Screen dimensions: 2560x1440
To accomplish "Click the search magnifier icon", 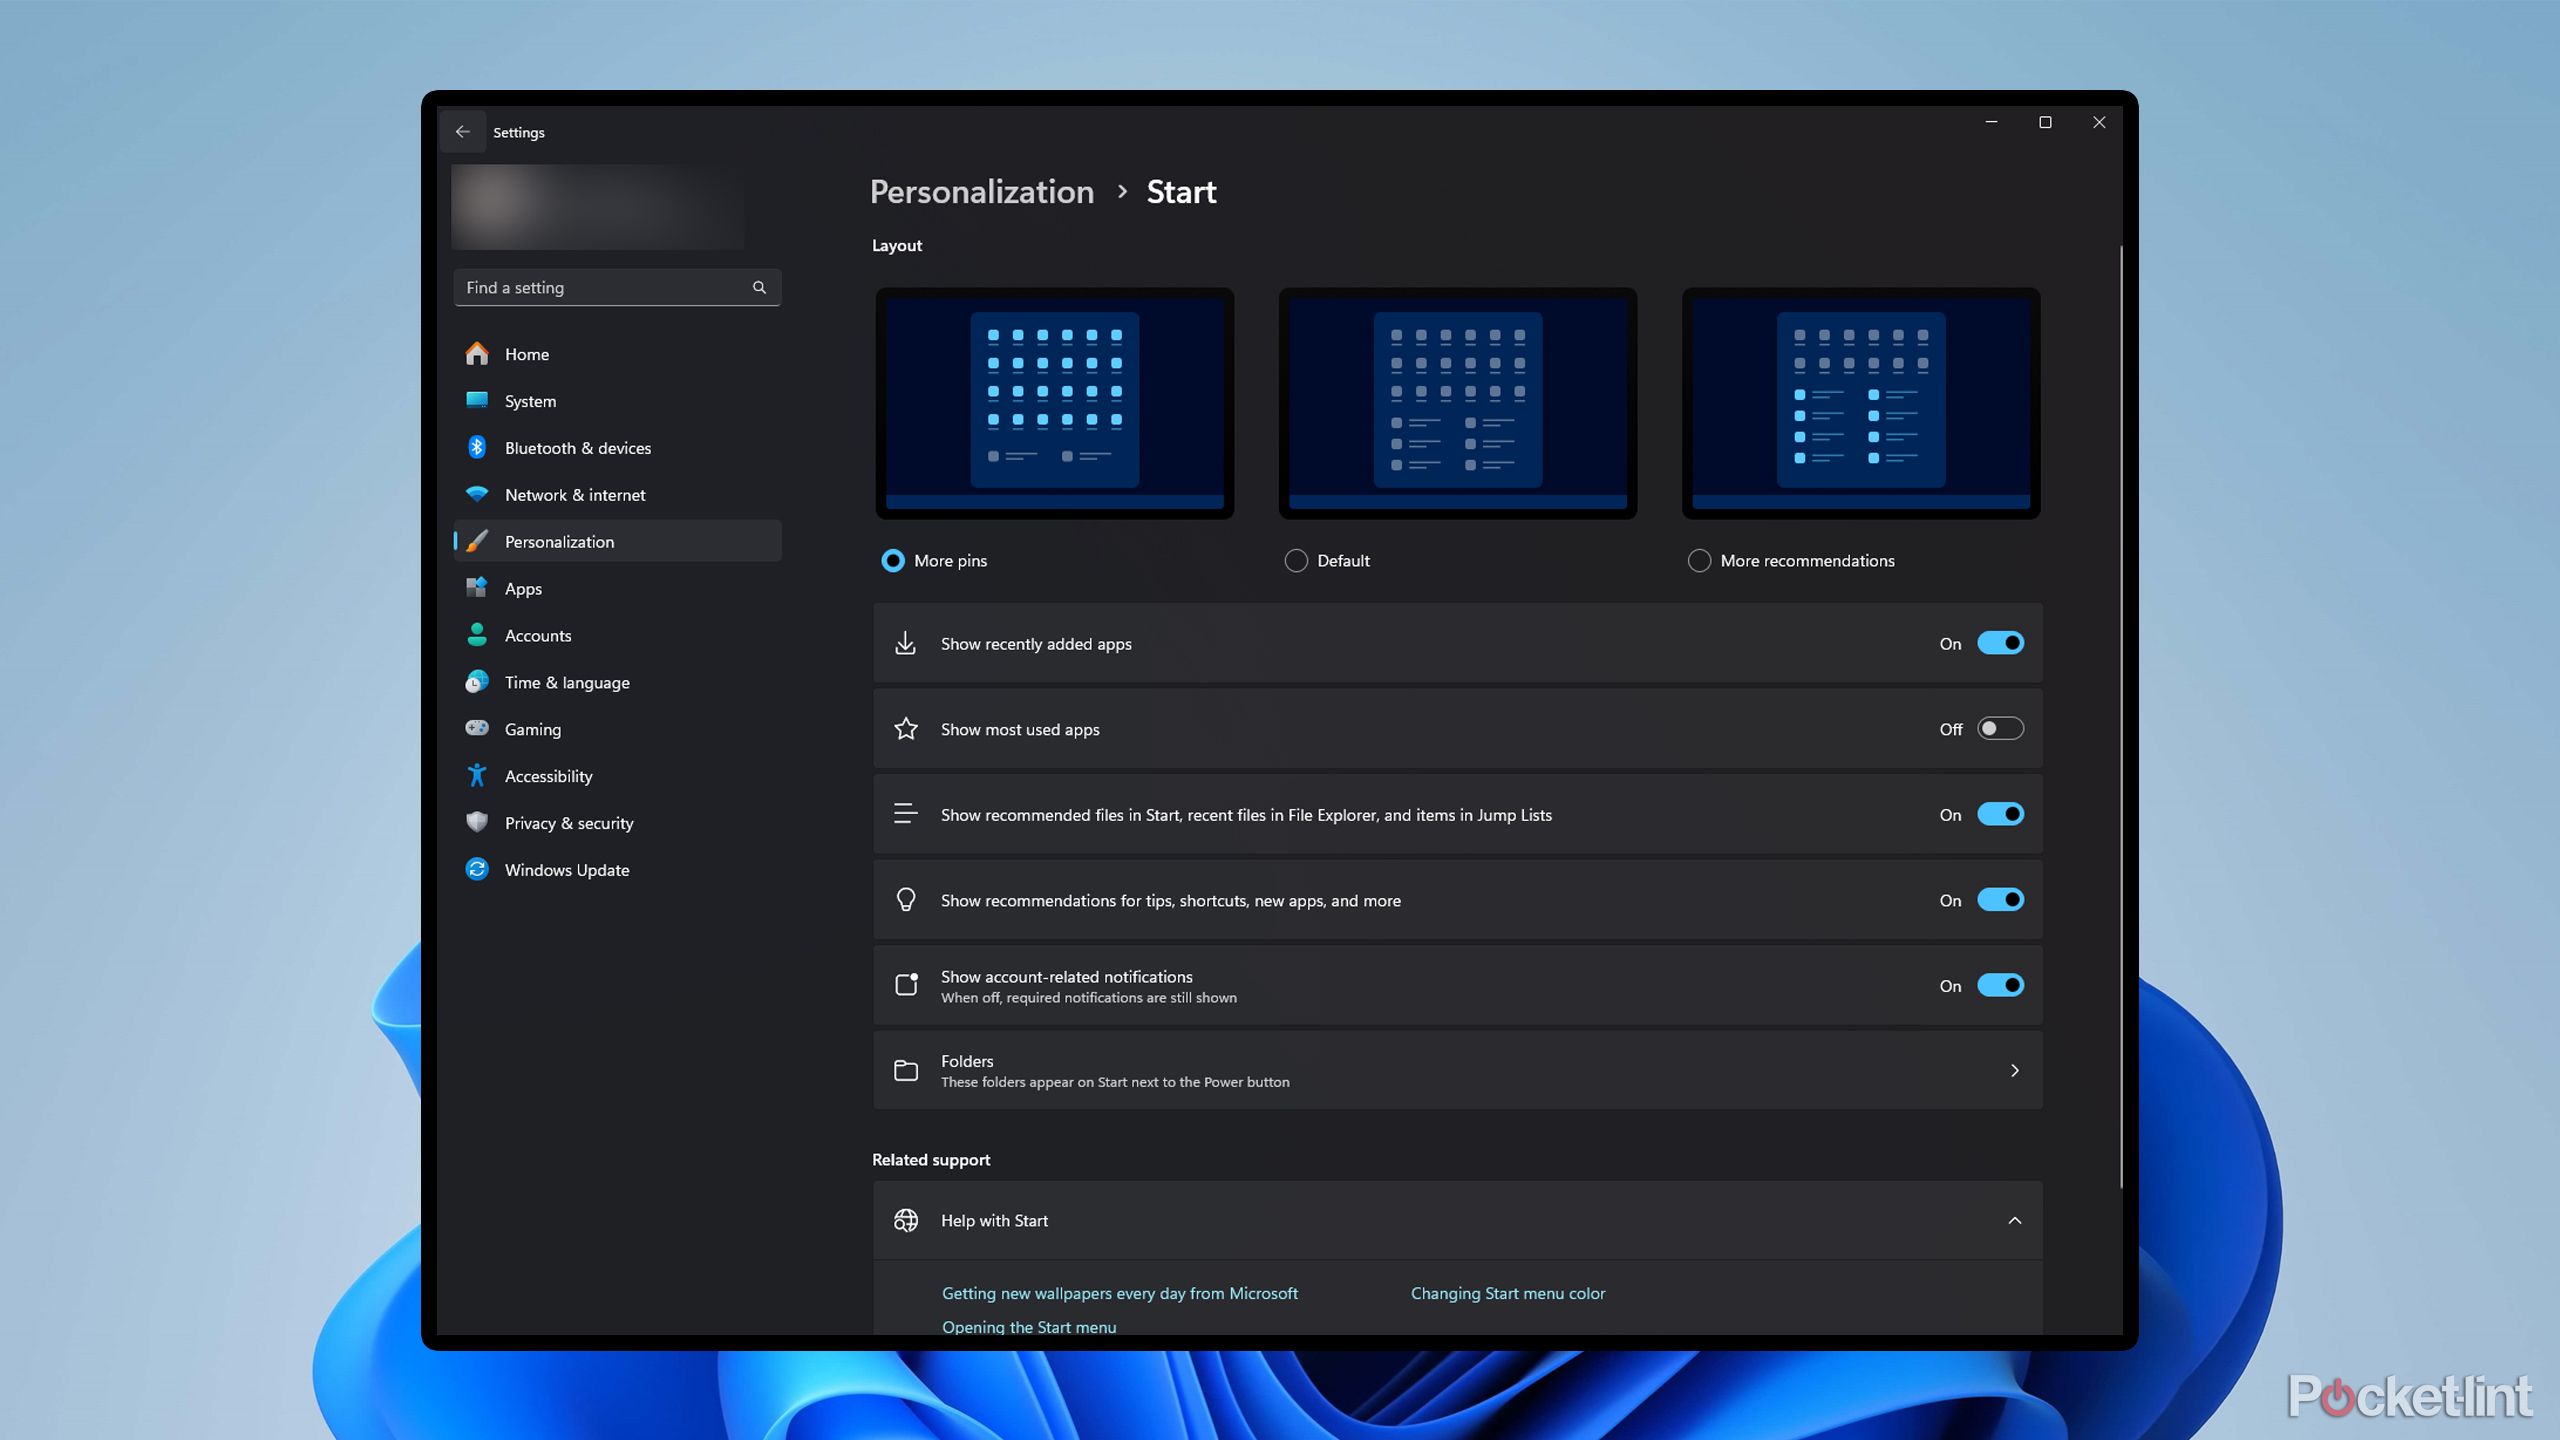I will coord(759,287).
